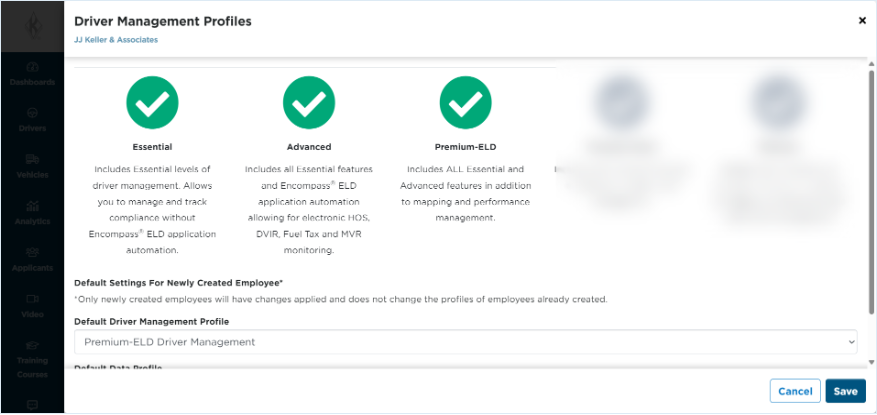Click the company logo at sidebar top
877x415 pixels.
click(32, 26)
